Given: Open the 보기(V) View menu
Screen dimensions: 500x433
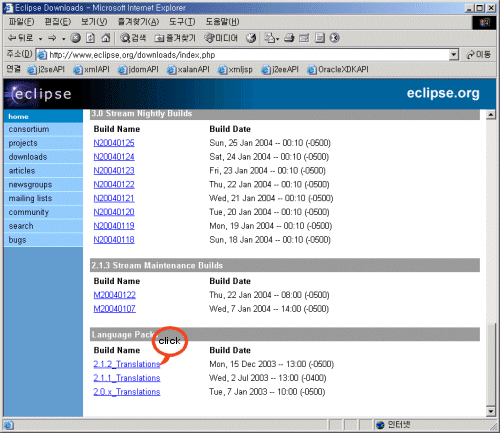Looking at the screenshot, I should (x=94, y=22).
